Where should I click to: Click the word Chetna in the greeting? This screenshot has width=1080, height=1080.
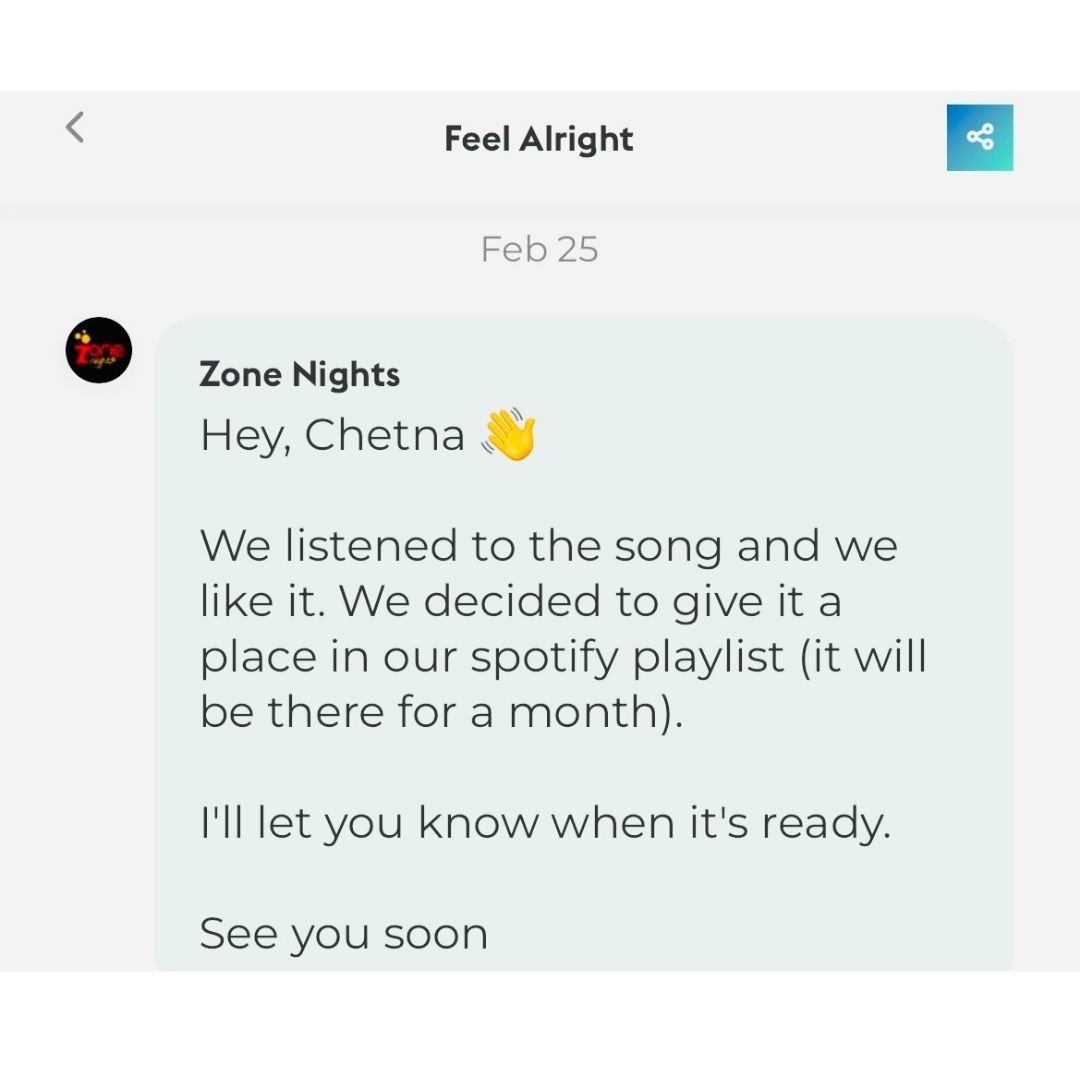pos(385,435)
